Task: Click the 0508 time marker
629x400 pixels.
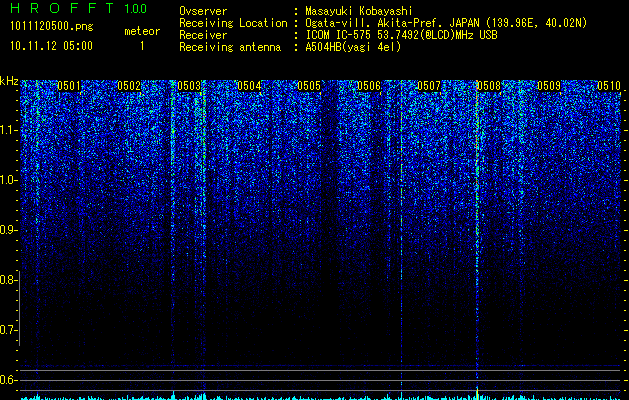Action: (489, 86)
